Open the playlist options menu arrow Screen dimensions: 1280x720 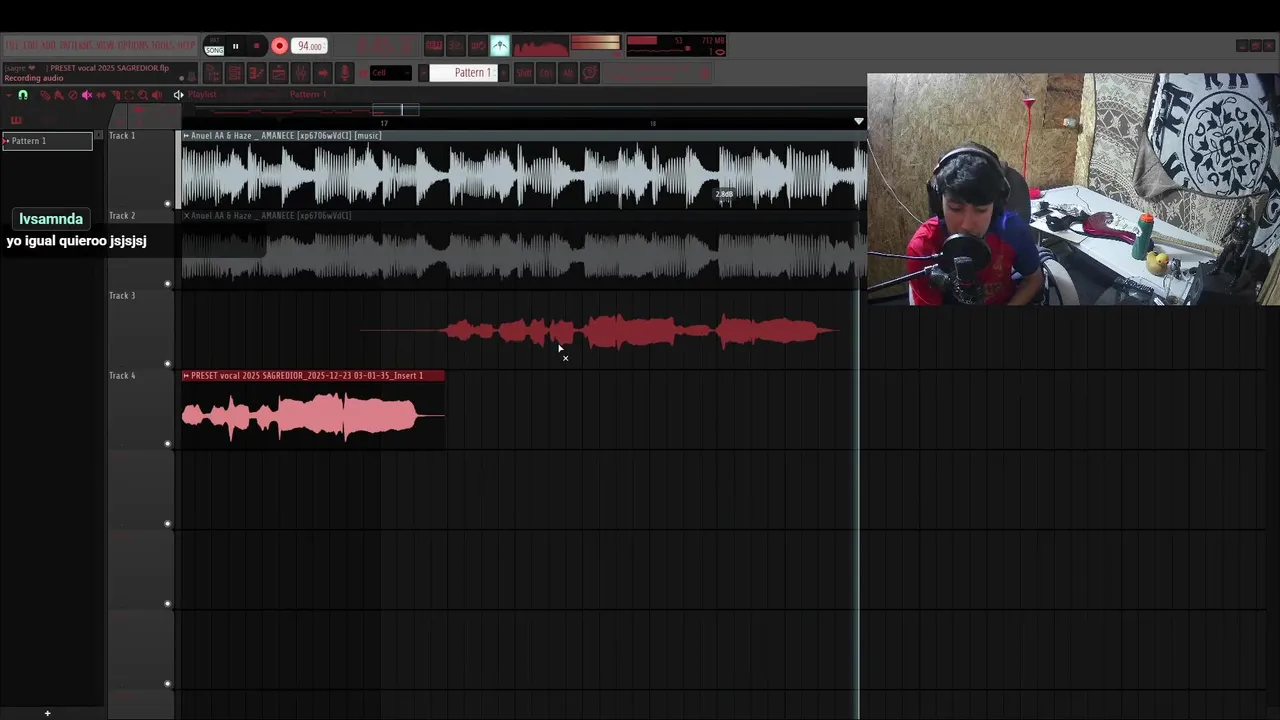[9, 95]
